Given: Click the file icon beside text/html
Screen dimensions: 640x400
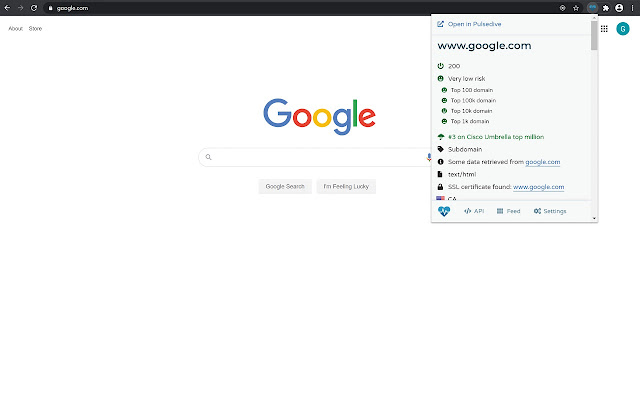Looking at the screenshot, I should click(x=440, y=174).
